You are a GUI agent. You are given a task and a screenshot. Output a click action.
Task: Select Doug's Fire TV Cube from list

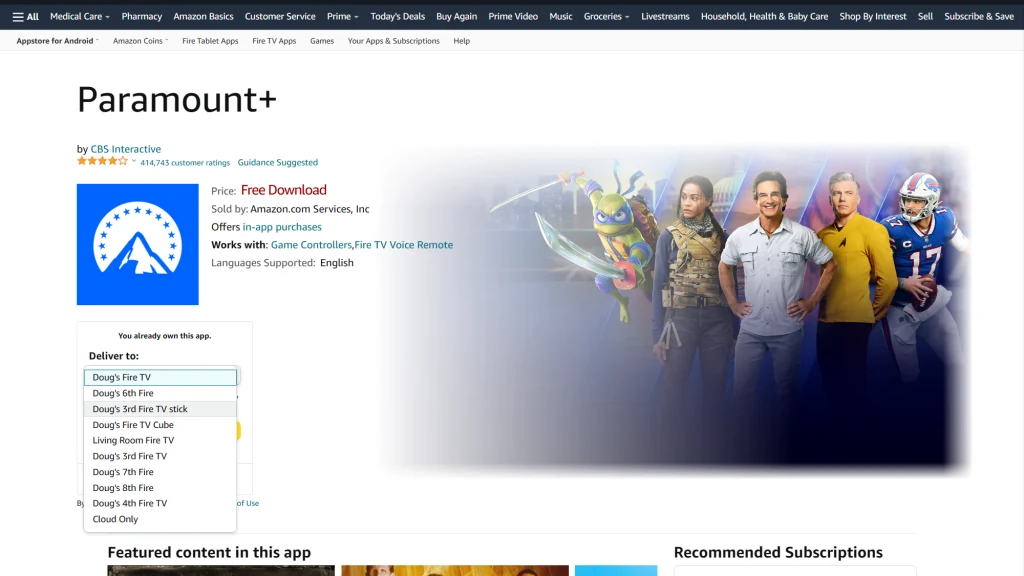[x=133, y=425]
